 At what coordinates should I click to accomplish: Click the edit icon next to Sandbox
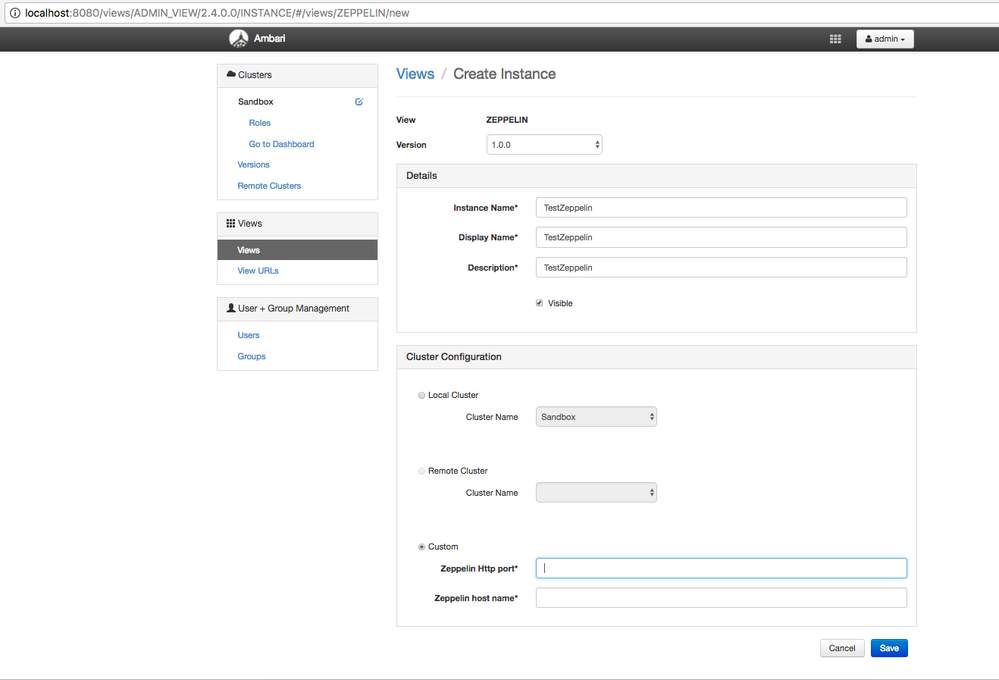[x=359, y=102]
